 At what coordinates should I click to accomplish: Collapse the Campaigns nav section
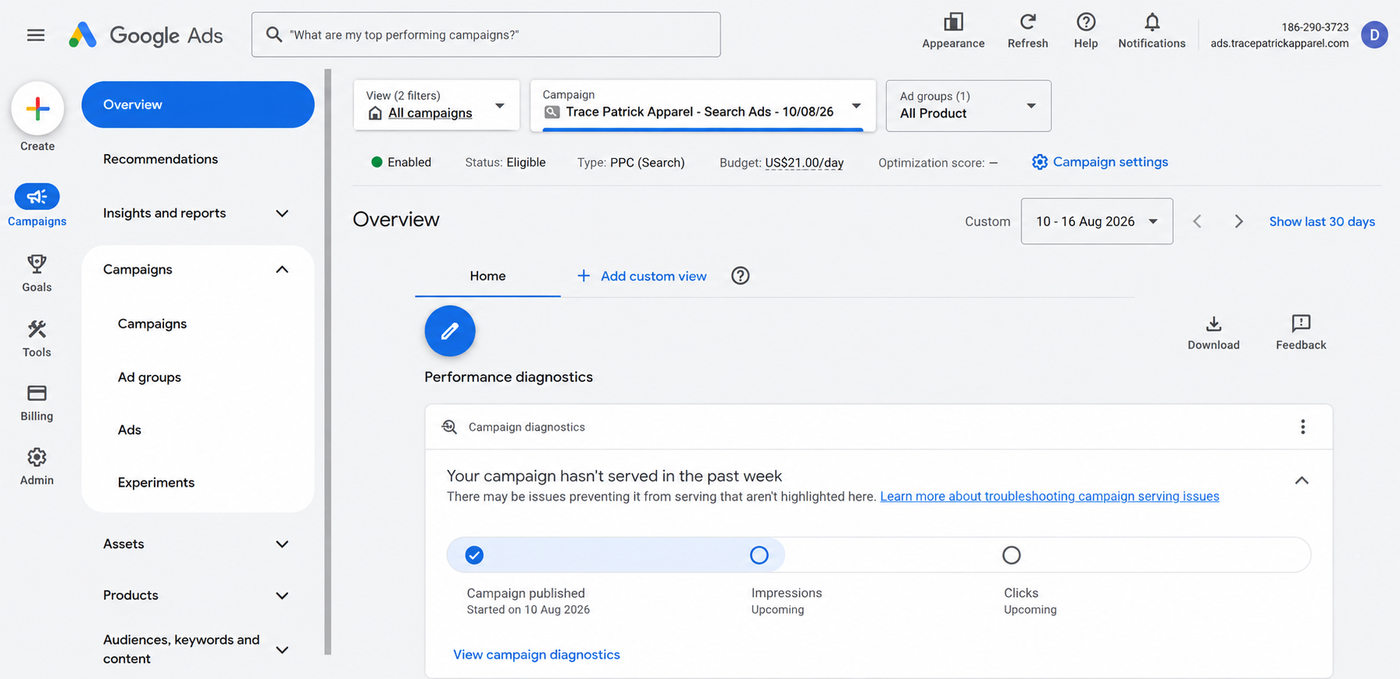282,269
